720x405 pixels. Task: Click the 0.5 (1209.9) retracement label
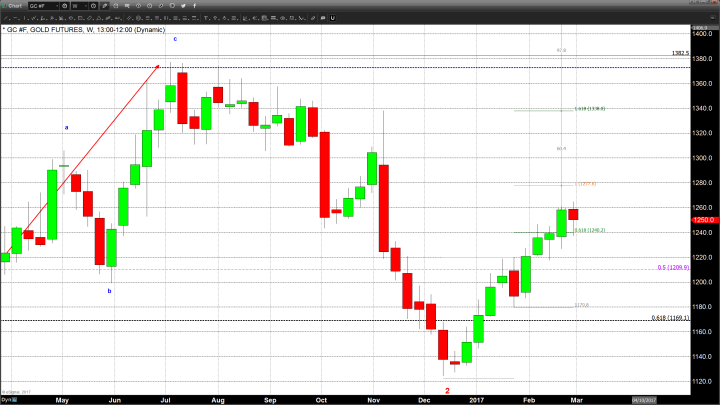(674, 267)
